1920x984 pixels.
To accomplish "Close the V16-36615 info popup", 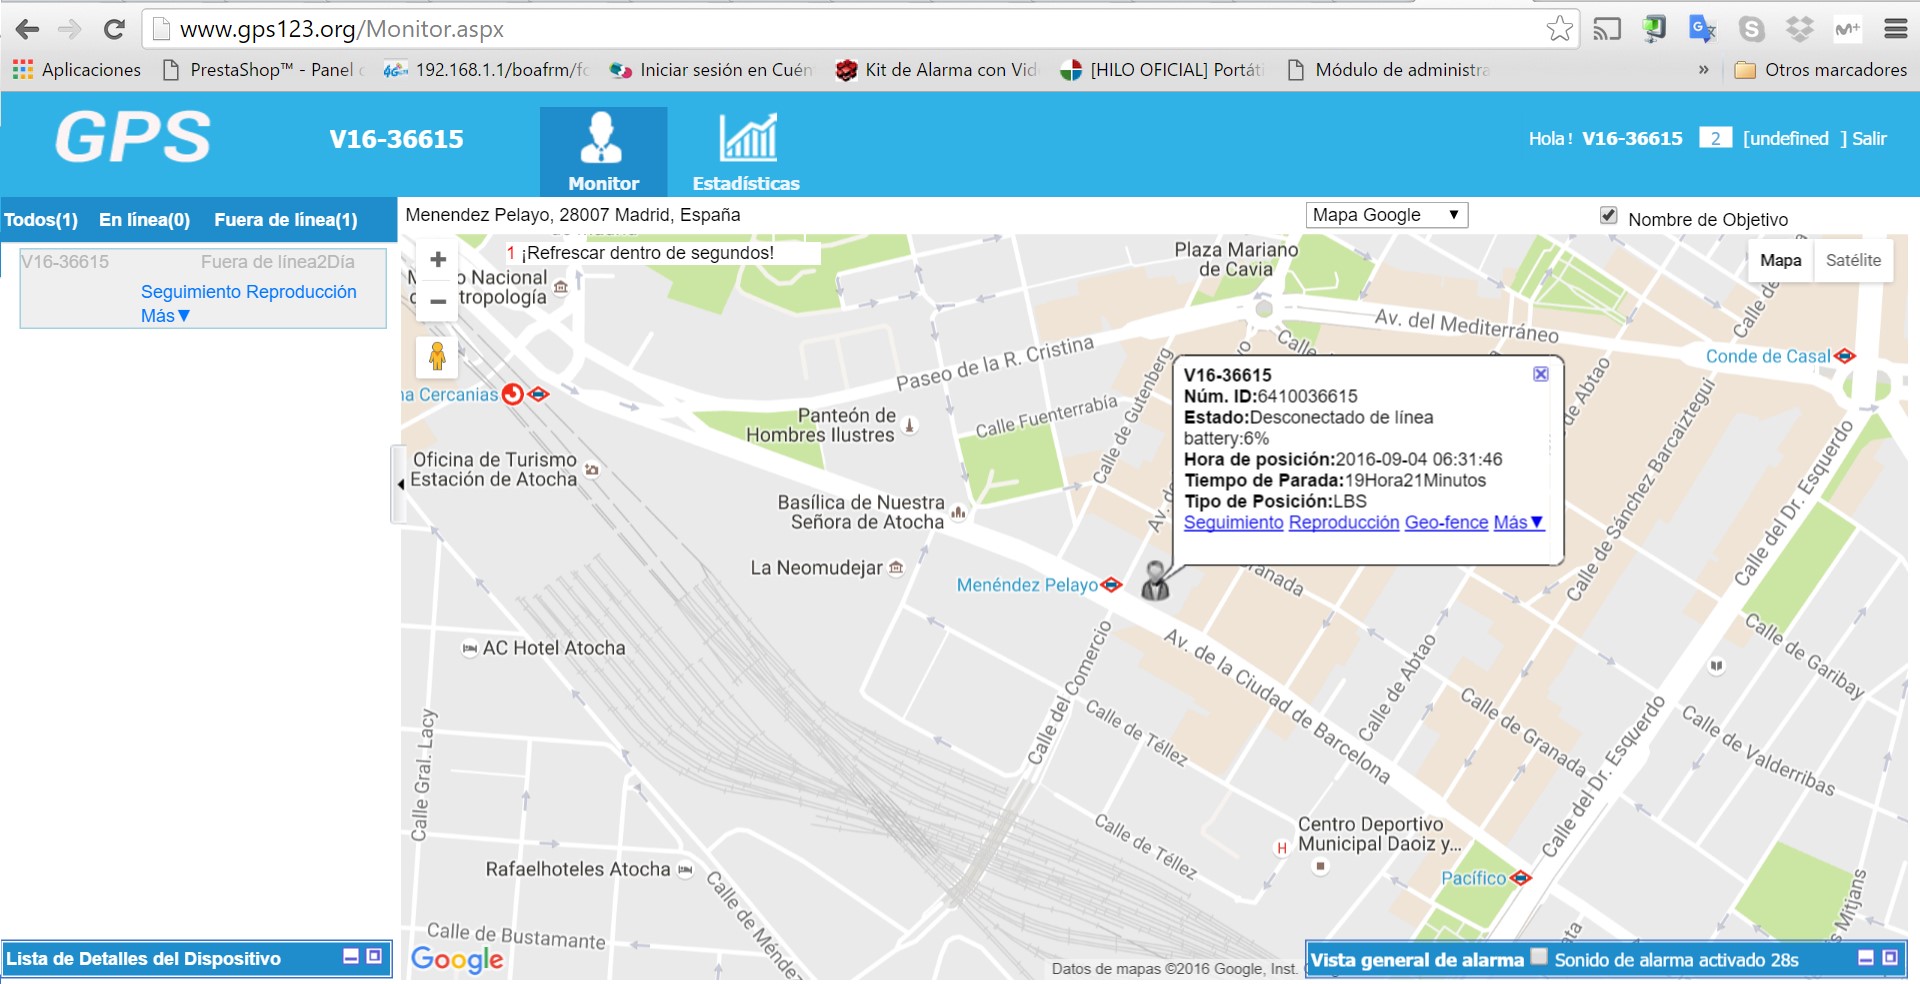I will (1540, 373).
